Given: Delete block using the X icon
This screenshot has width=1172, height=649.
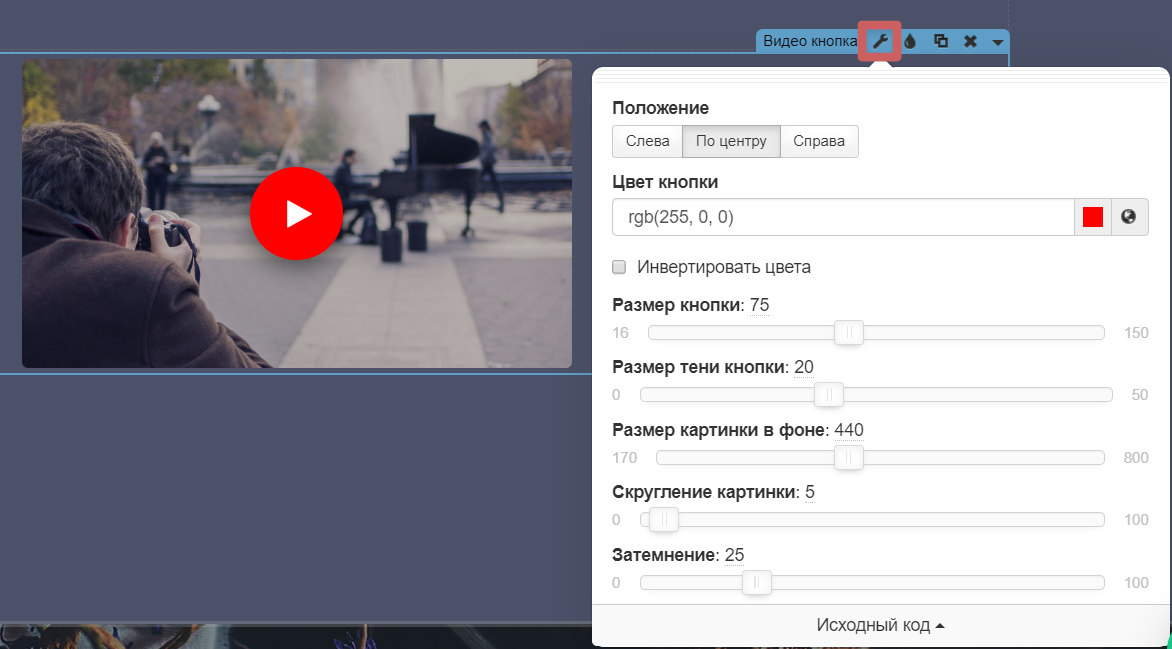Looking at the screenshot, I should click(970, 41).
